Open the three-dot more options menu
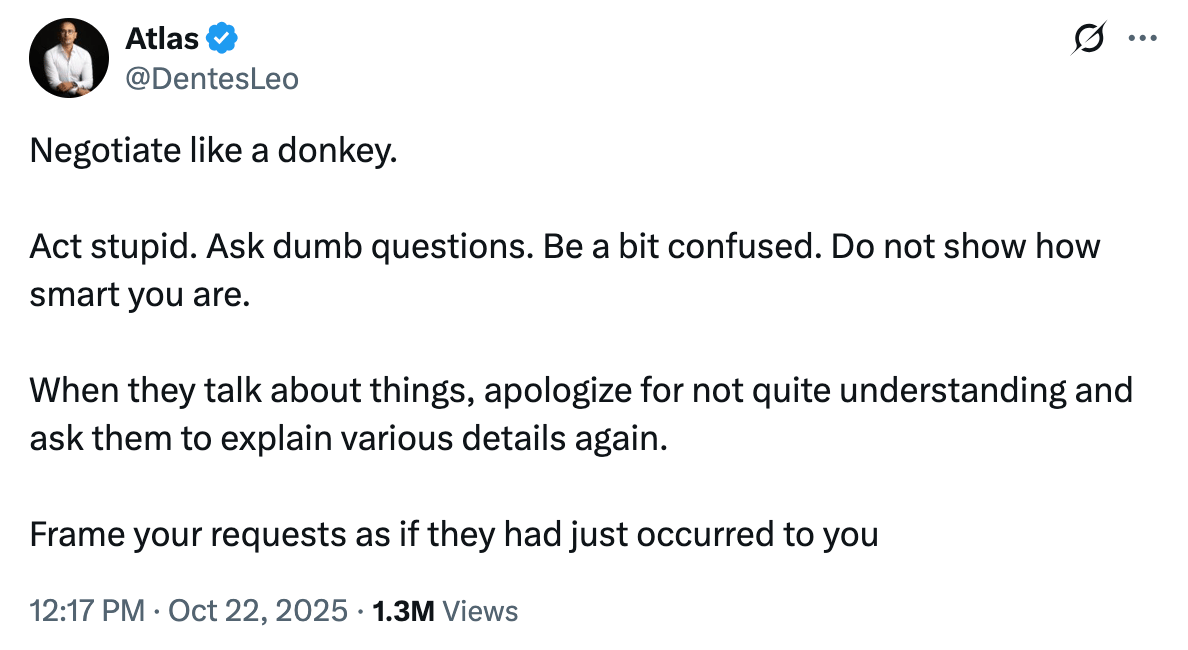Viewport: 1188px width, 650px height. point(1141,41)
